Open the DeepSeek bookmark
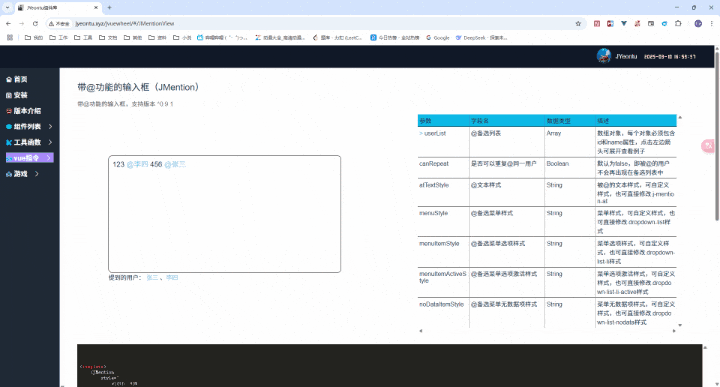 [481, 38]
